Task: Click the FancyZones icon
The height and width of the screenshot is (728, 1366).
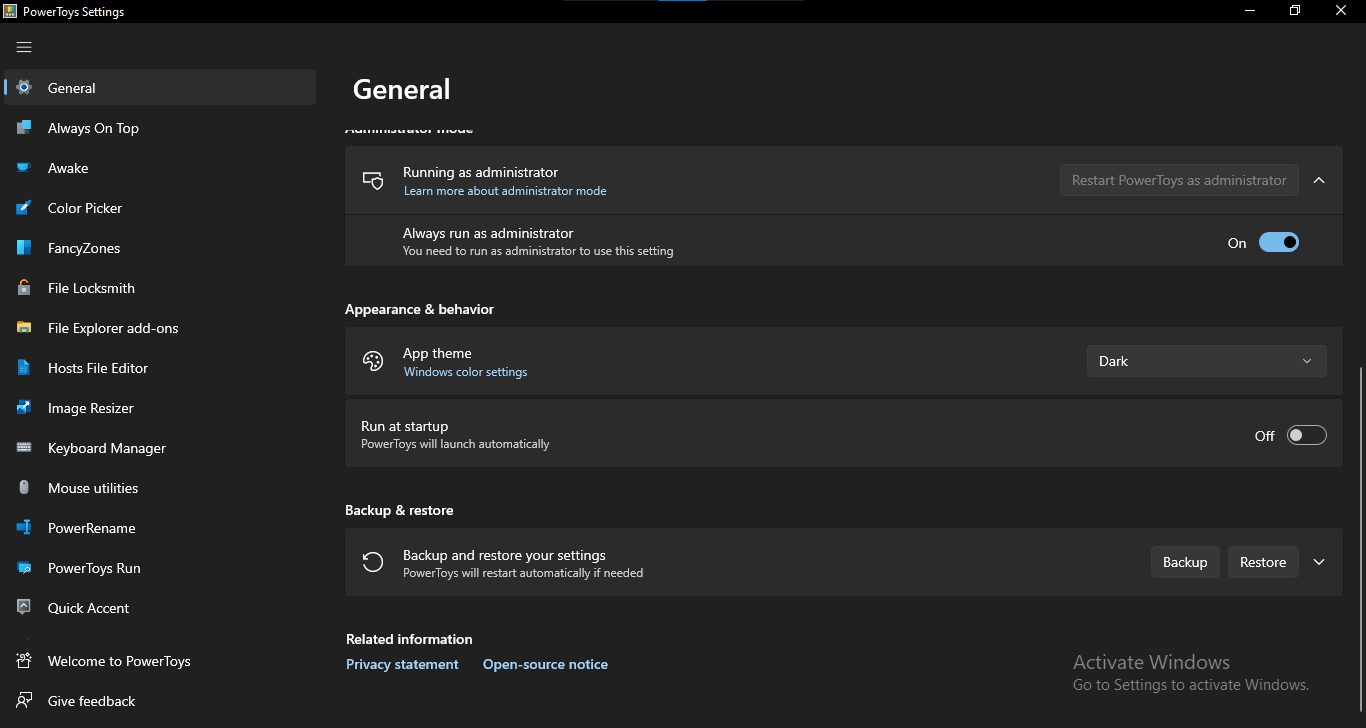Action: point(24,248)
